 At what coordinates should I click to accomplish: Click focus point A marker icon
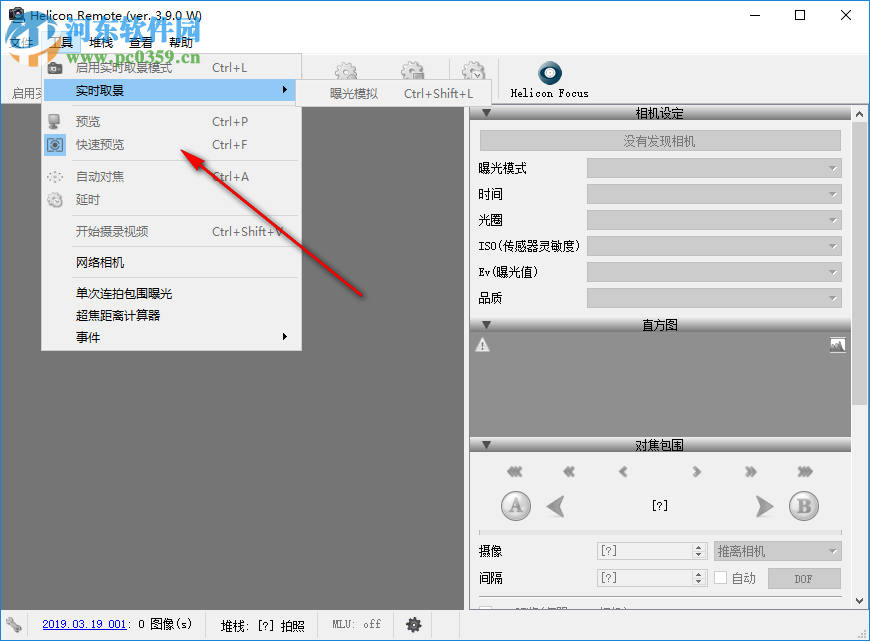pos(515,506)
